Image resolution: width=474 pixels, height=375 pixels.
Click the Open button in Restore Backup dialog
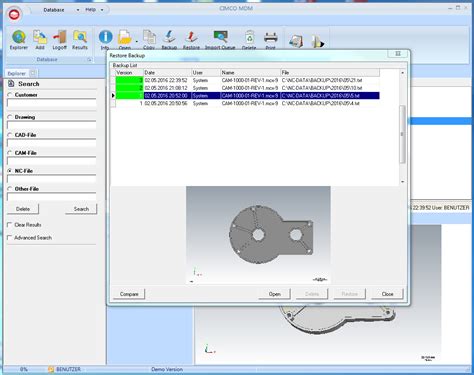[x=274, y=294]
